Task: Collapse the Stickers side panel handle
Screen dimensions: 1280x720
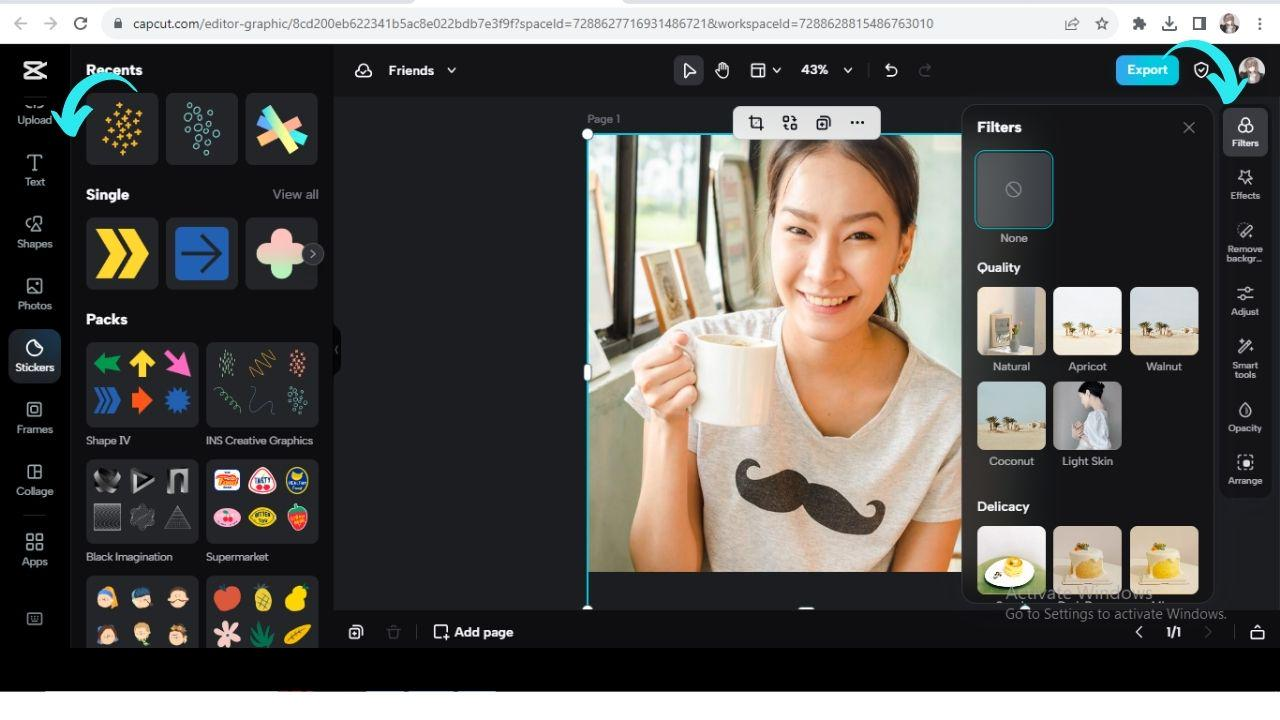Action: (337, 349)
